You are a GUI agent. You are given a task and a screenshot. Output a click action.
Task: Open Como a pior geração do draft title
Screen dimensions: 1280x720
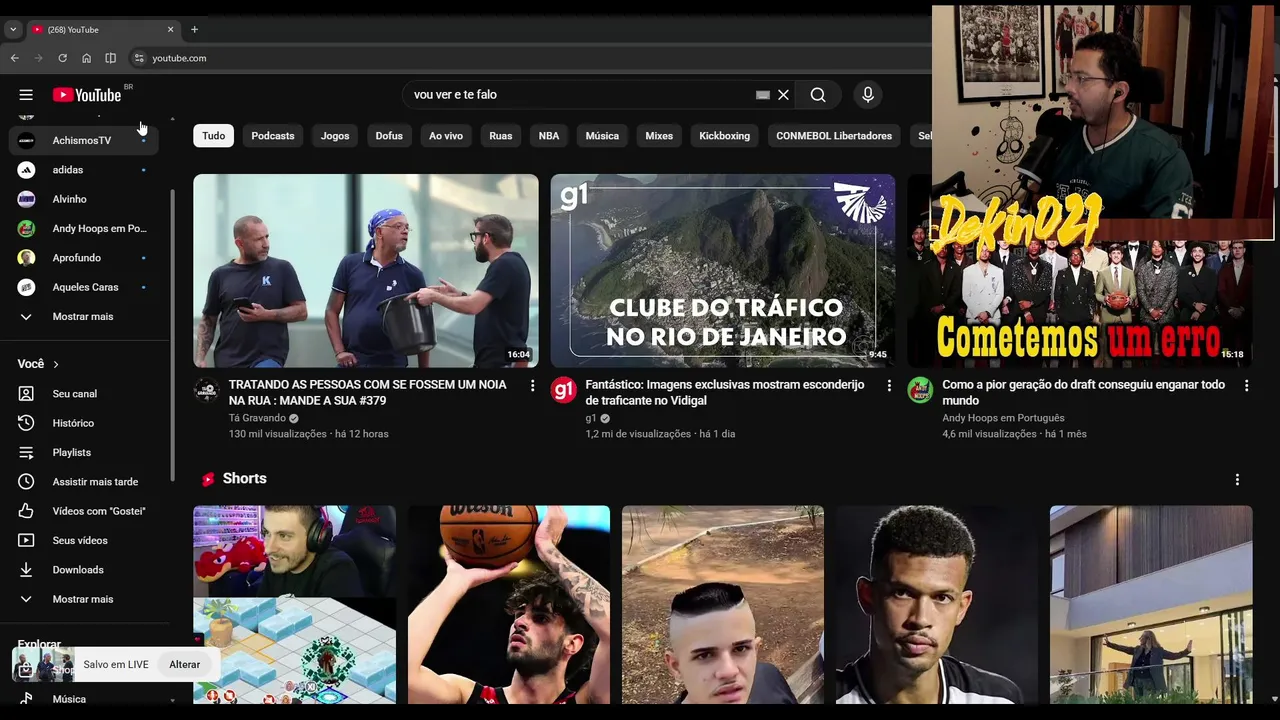click(x=1084, y=393)
